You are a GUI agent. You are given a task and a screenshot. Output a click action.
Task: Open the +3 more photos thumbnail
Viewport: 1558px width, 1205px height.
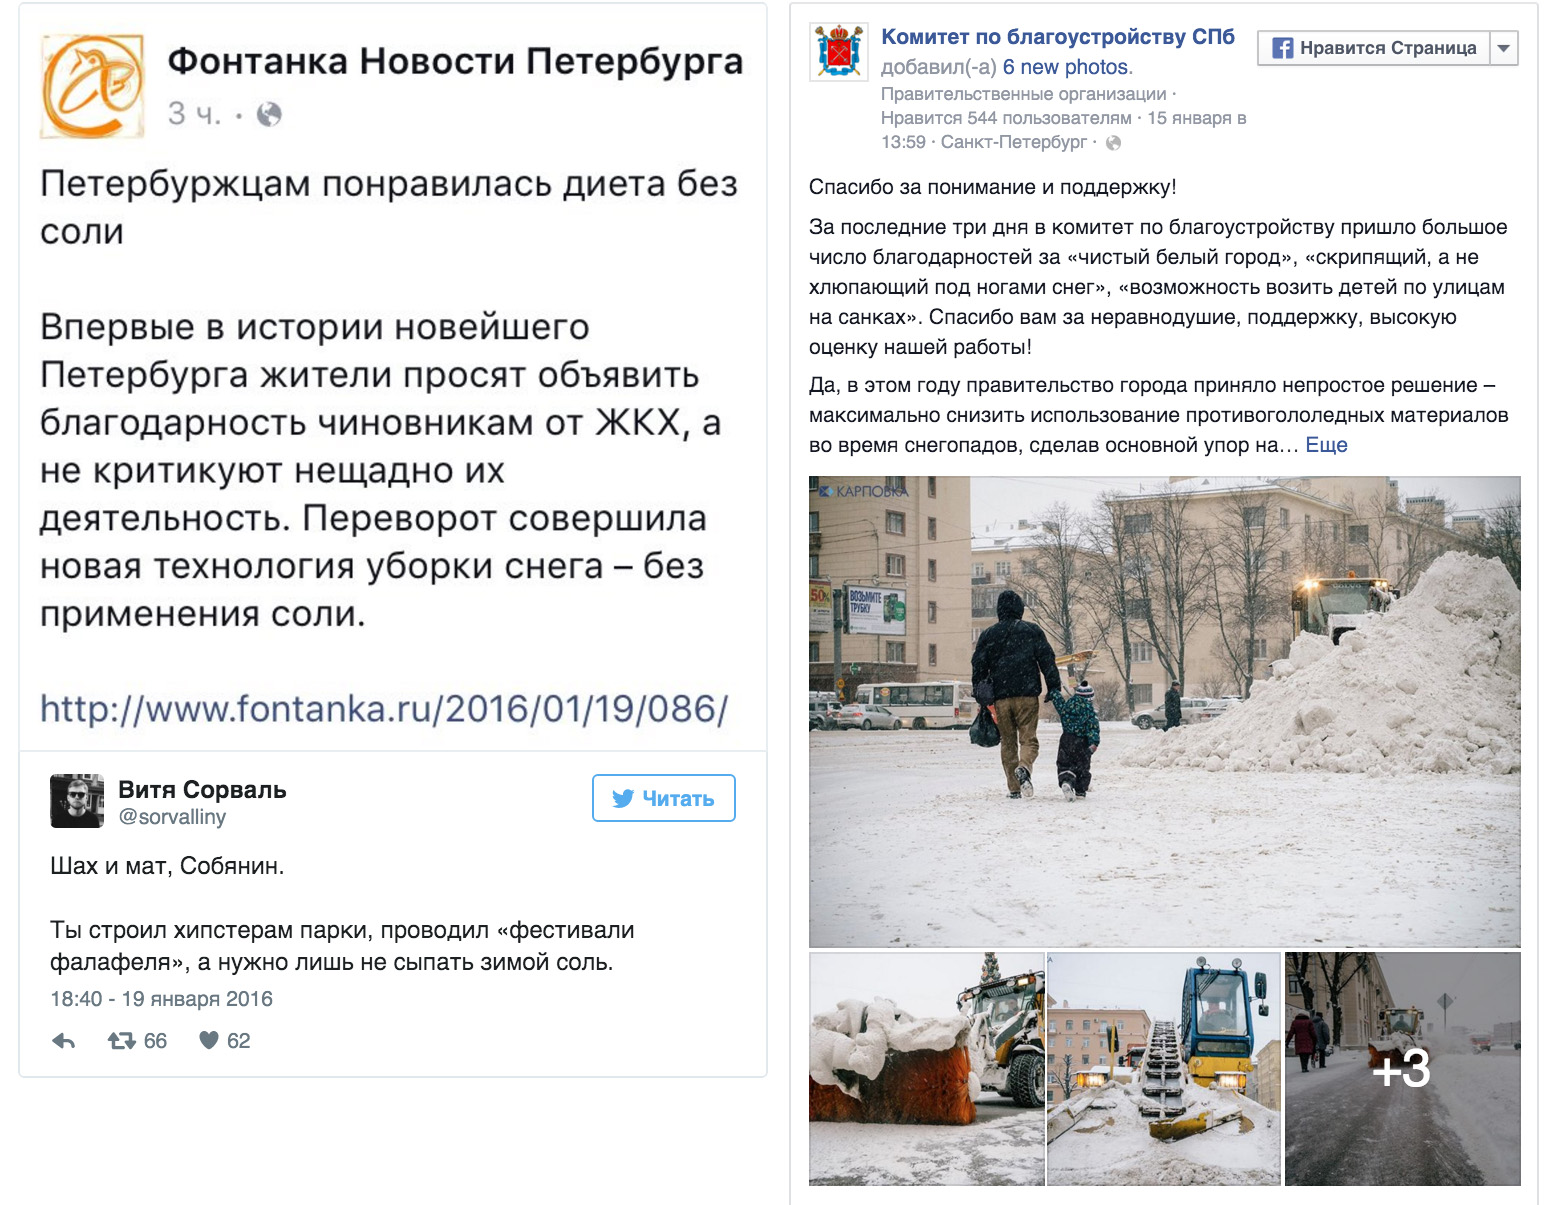tap(1402, 1069)
